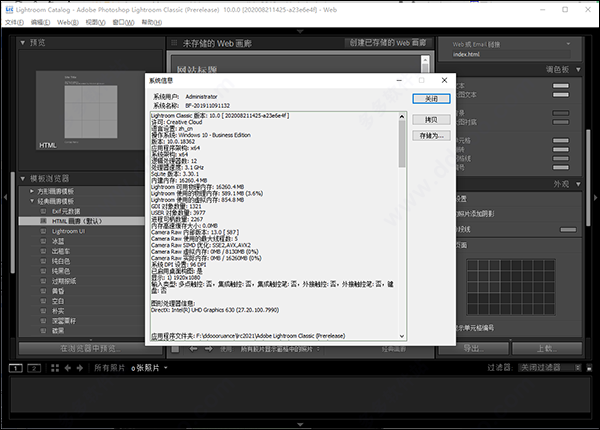Click 在浏览器中预览... button
Viewport: 600px width, 430px height.
91,349
